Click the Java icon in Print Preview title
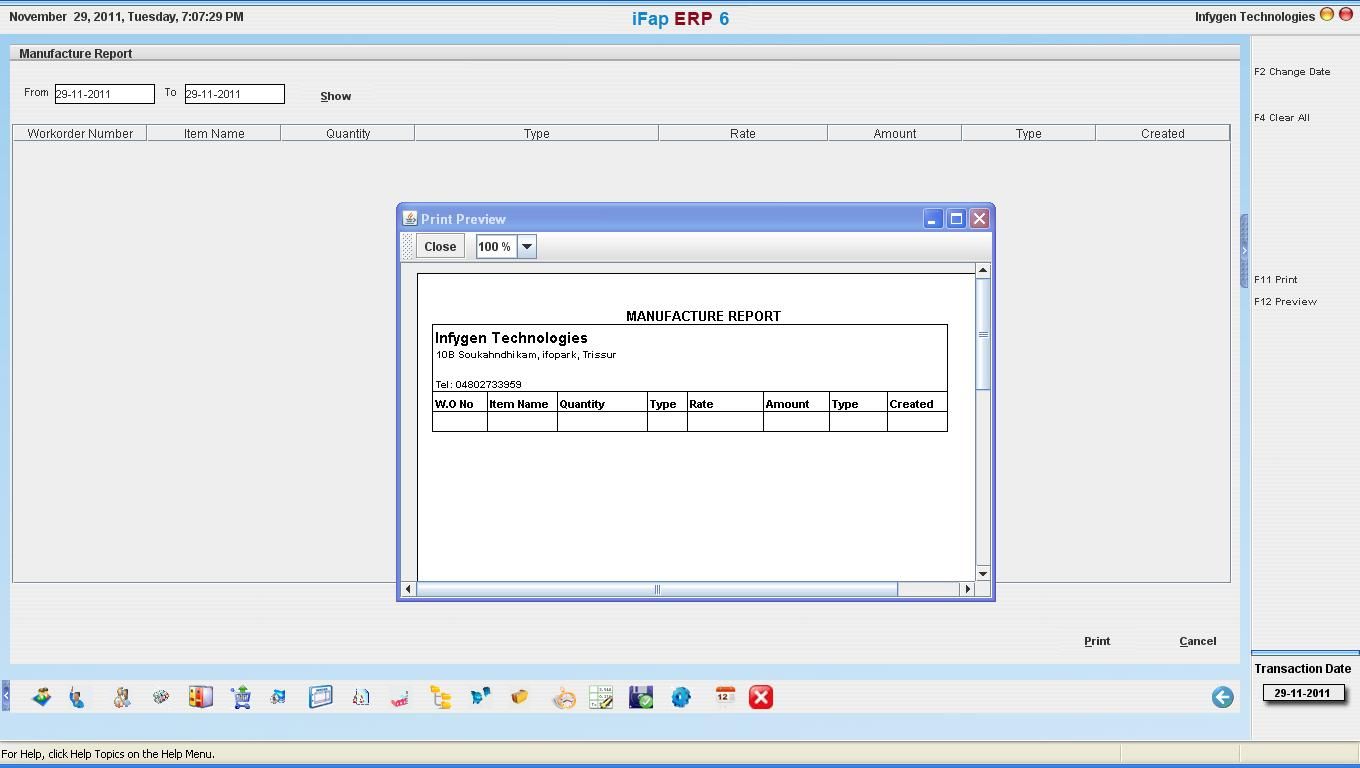The width and height of the screenshot is (1360, 768). [x=409, y=218]
